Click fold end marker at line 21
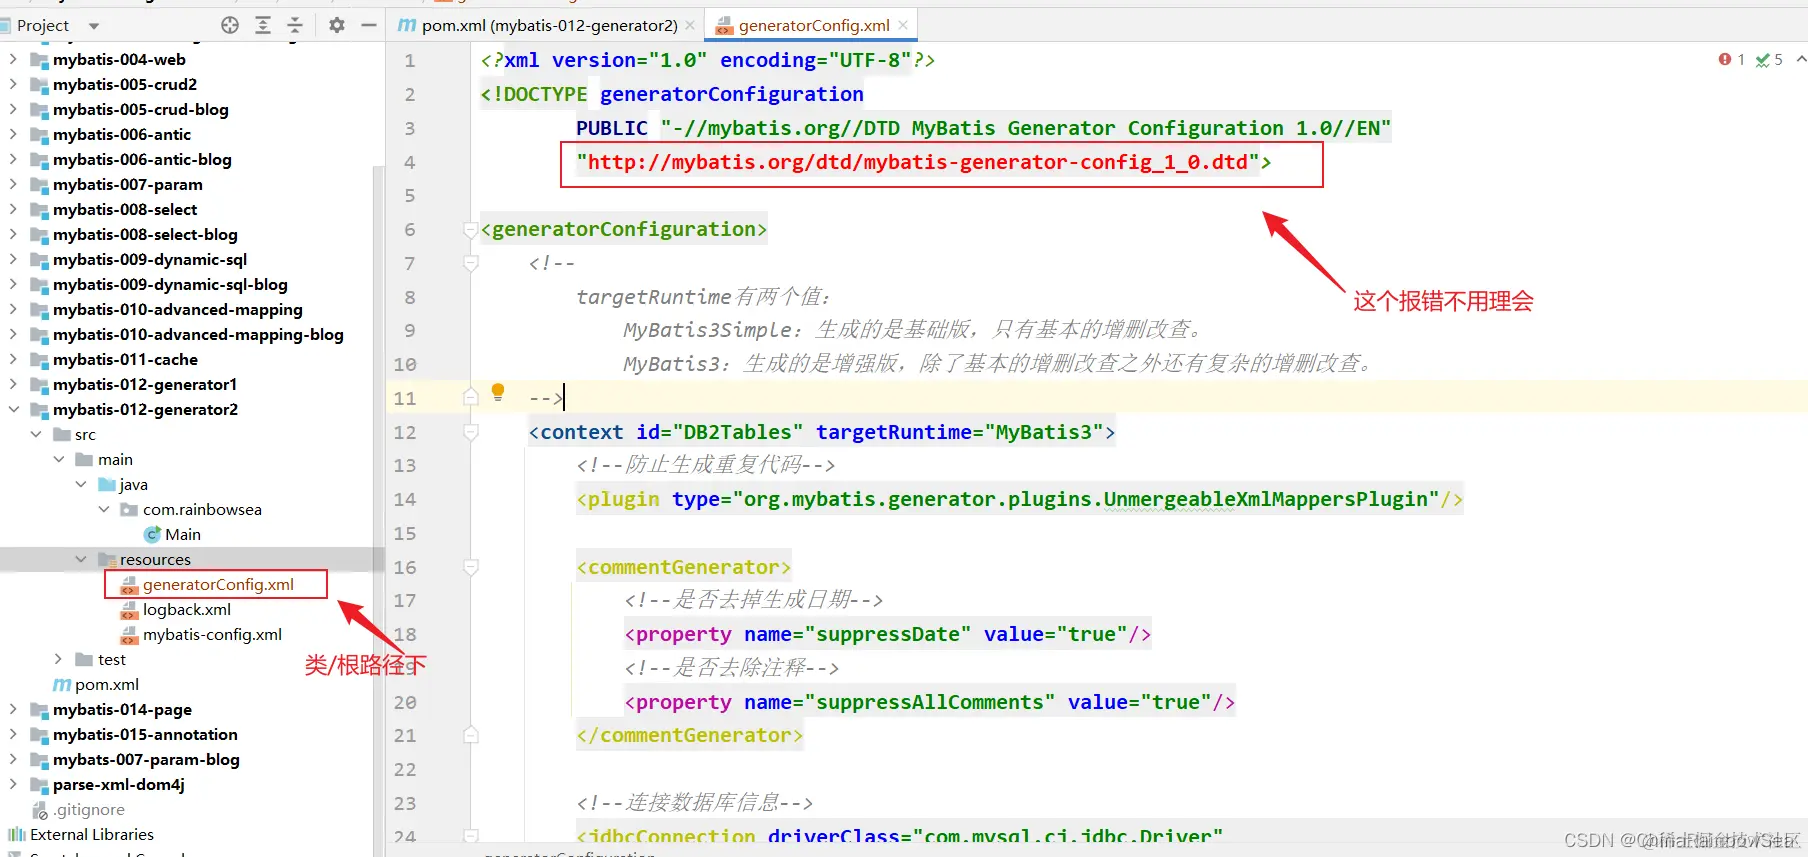This screenshot has height=857, width=1808. [471, 735]
